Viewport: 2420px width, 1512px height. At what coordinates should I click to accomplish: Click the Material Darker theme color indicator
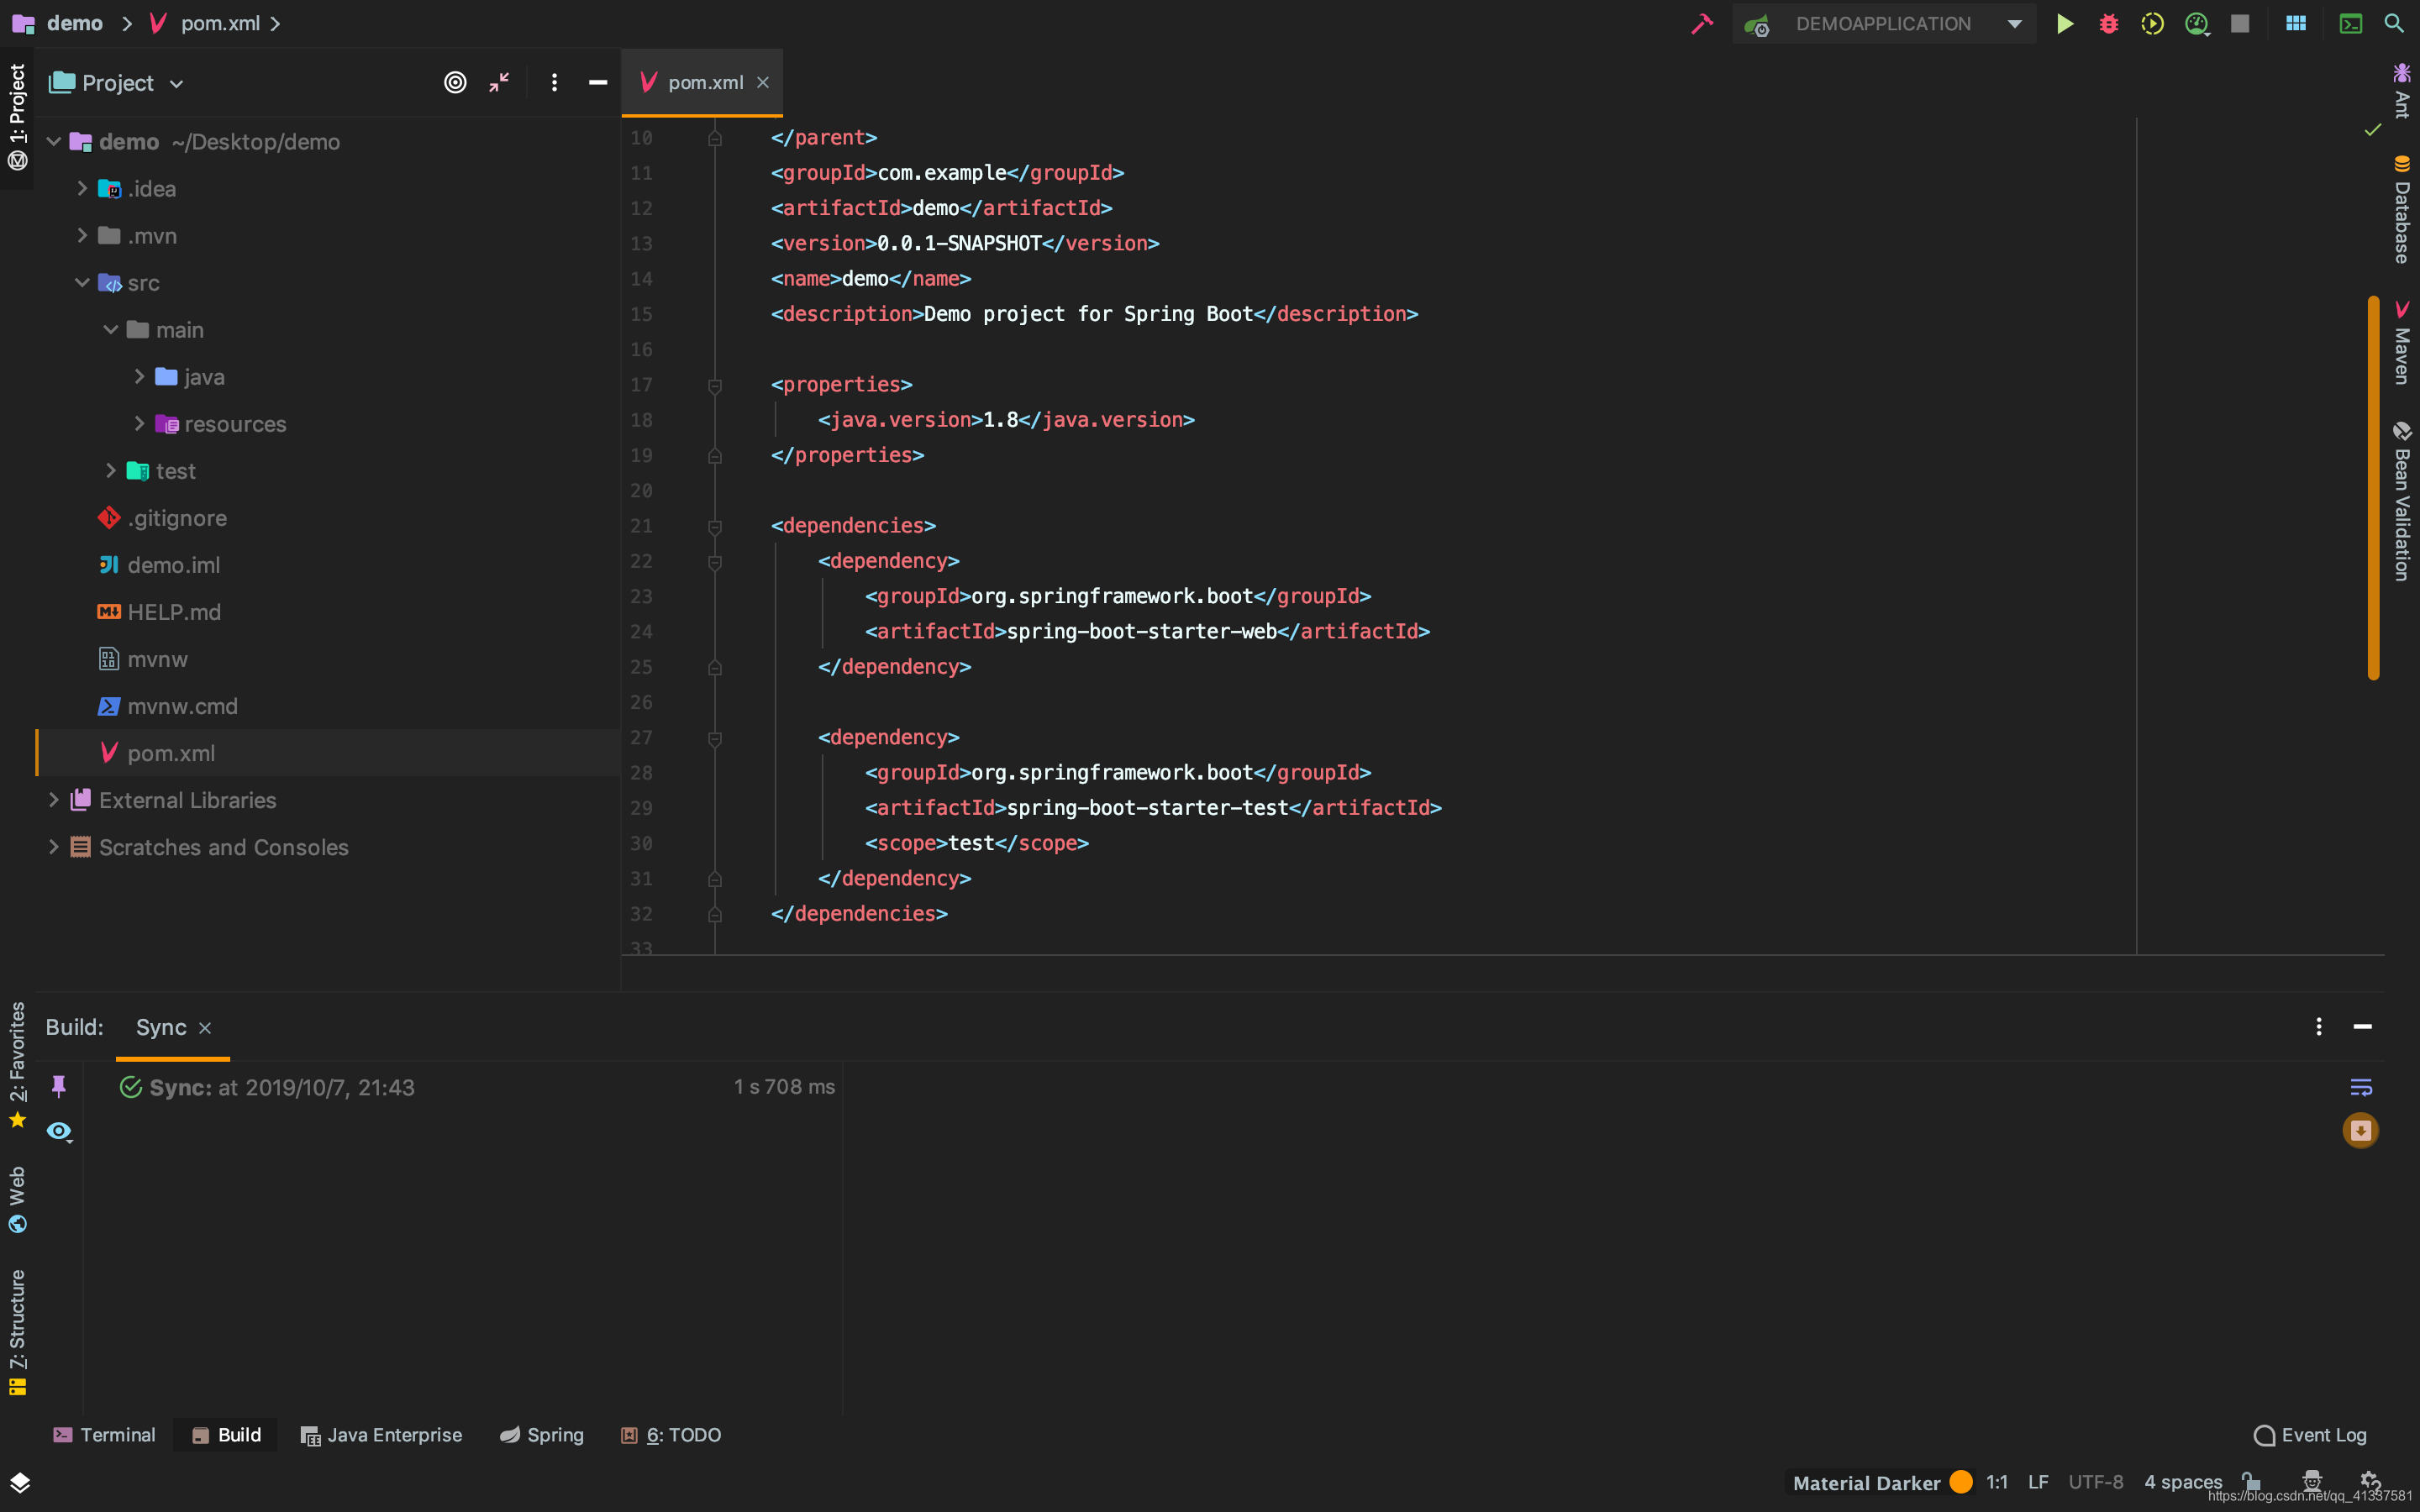point(1961,1482)
